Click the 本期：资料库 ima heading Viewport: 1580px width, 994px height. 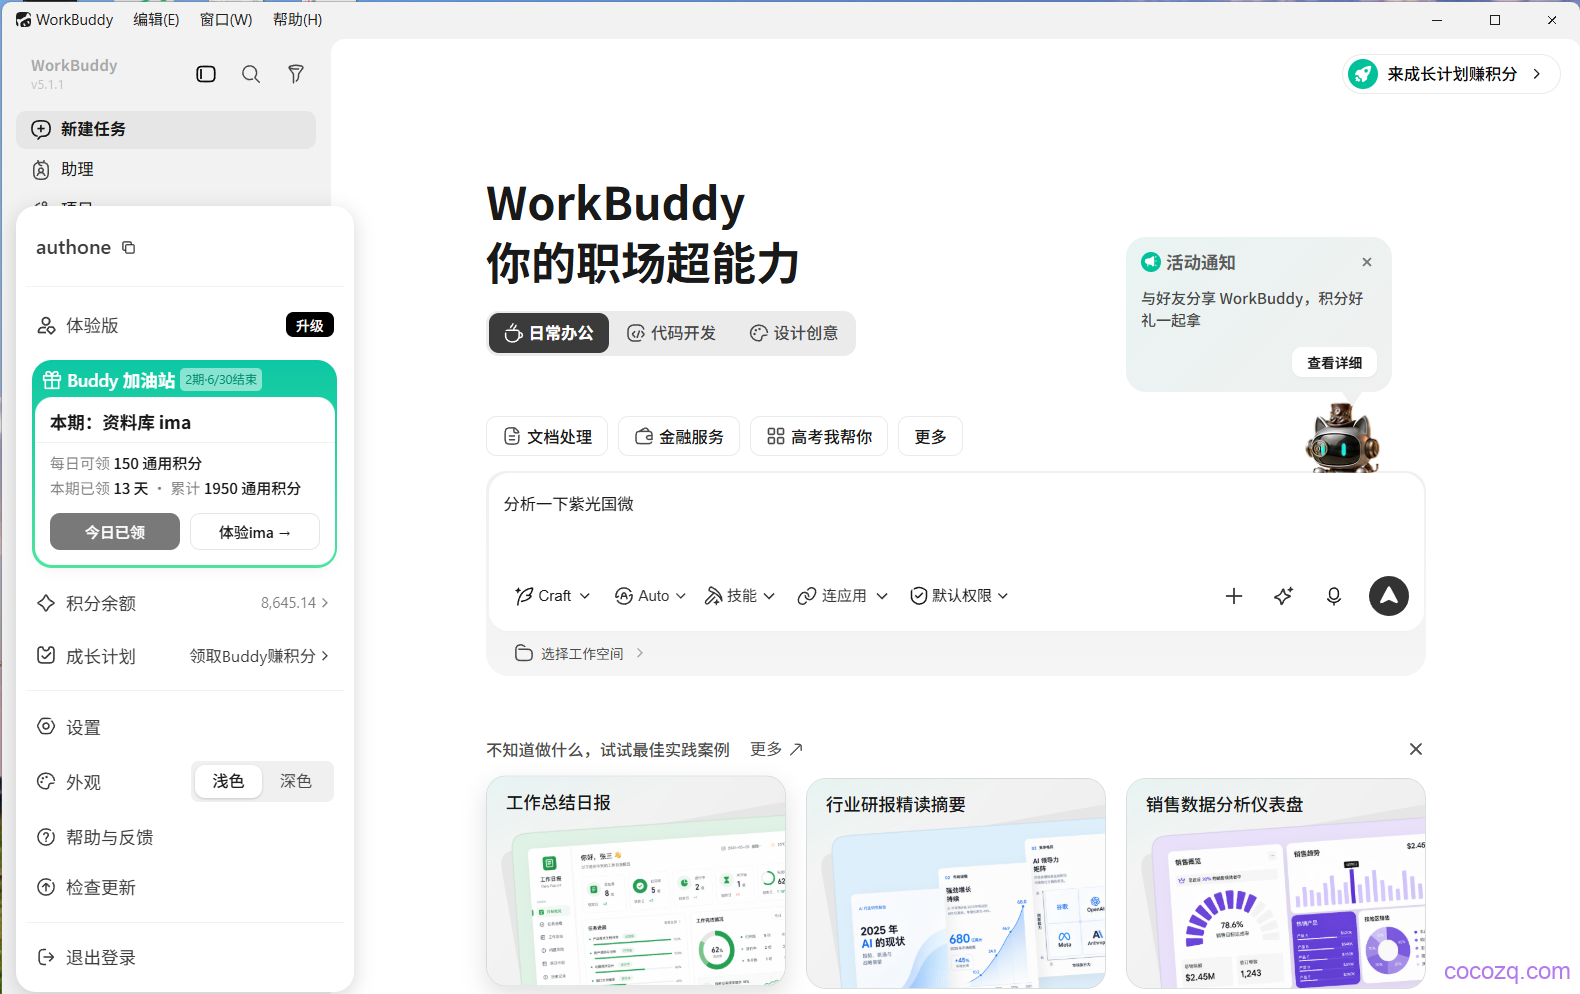pyautogui.click(x=121, y=422)
